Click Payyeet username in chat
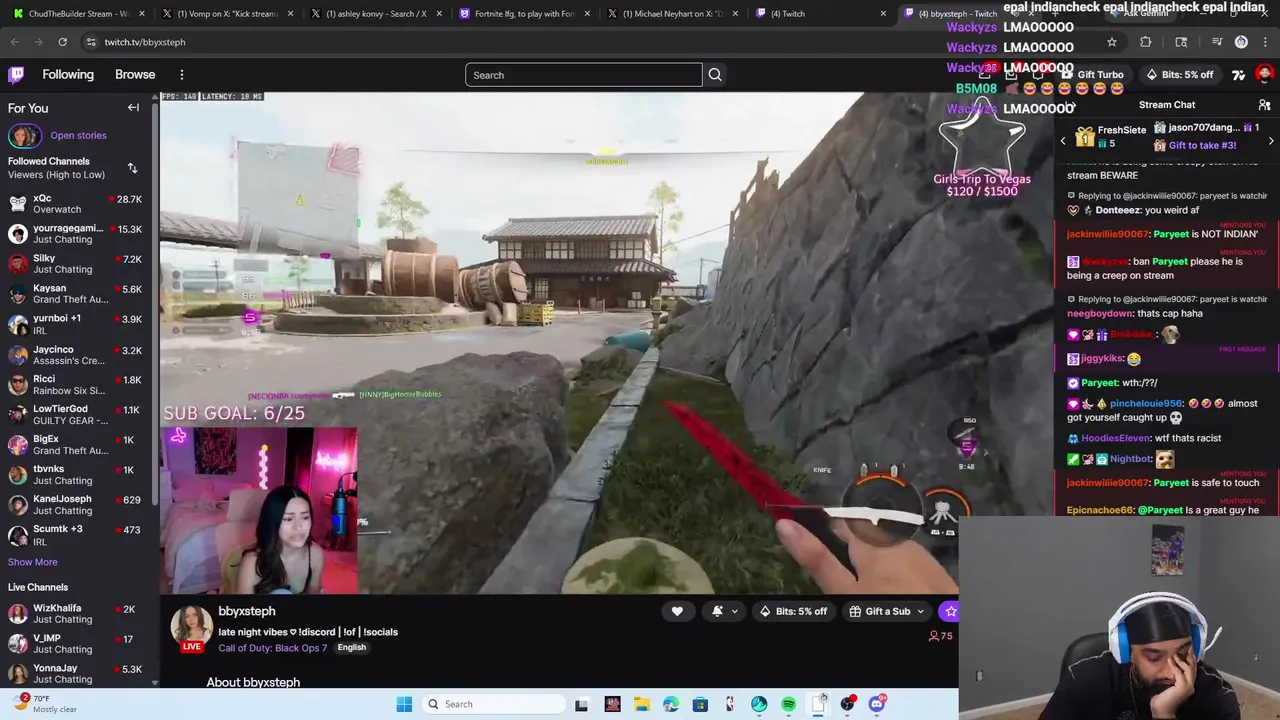This screenshot has width=1280, height=720. coord(1099,383)
